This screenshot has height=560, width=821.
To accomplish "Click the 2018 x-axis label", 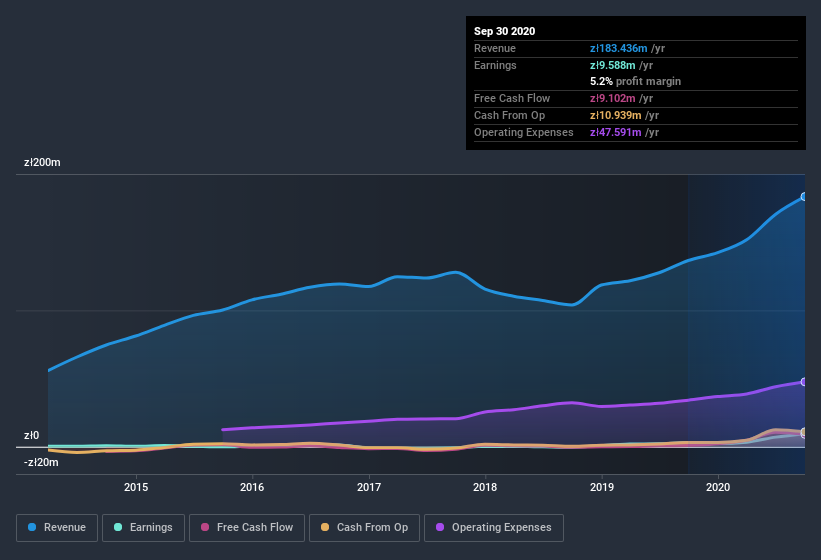I will coord(485,487).
